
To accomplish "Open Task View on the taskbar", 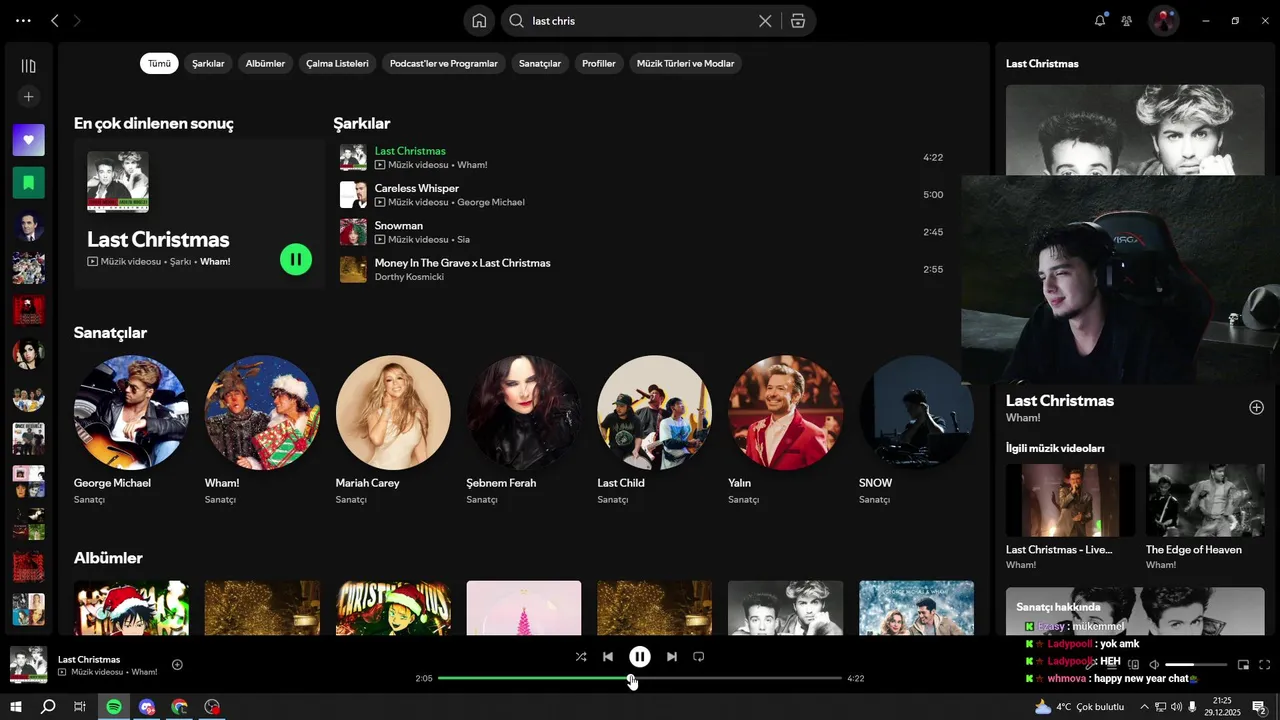I will point(80,707).
